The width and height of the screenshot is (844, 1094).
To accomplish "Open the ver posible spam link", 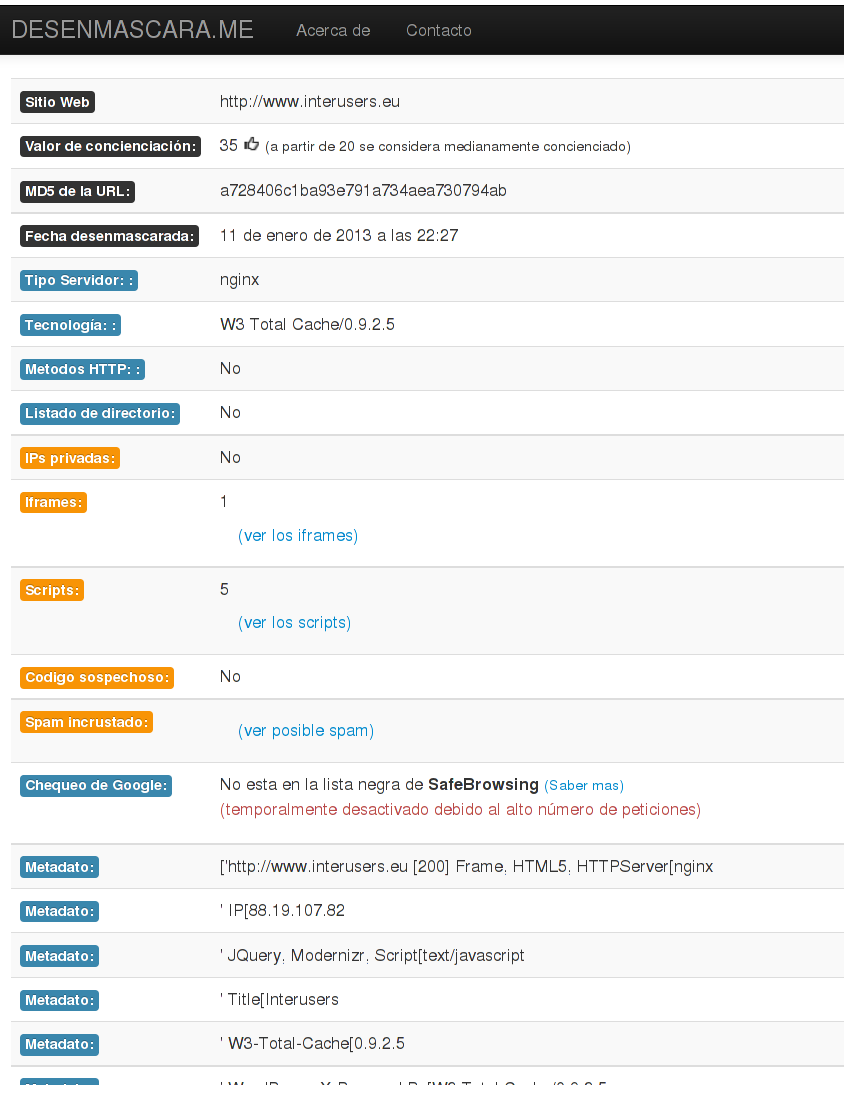I will point(306,731).
